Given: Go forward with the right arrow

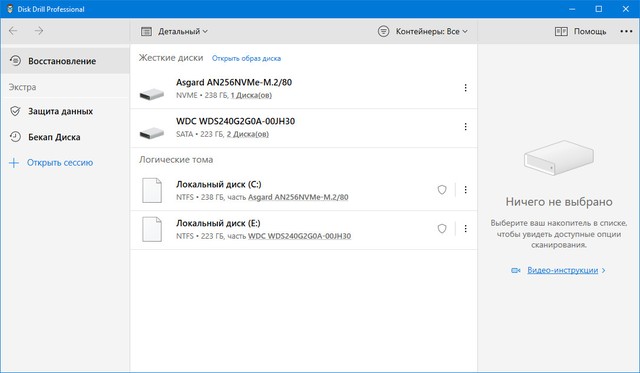Looking at the screenshot, I should [x=39, y=31].
